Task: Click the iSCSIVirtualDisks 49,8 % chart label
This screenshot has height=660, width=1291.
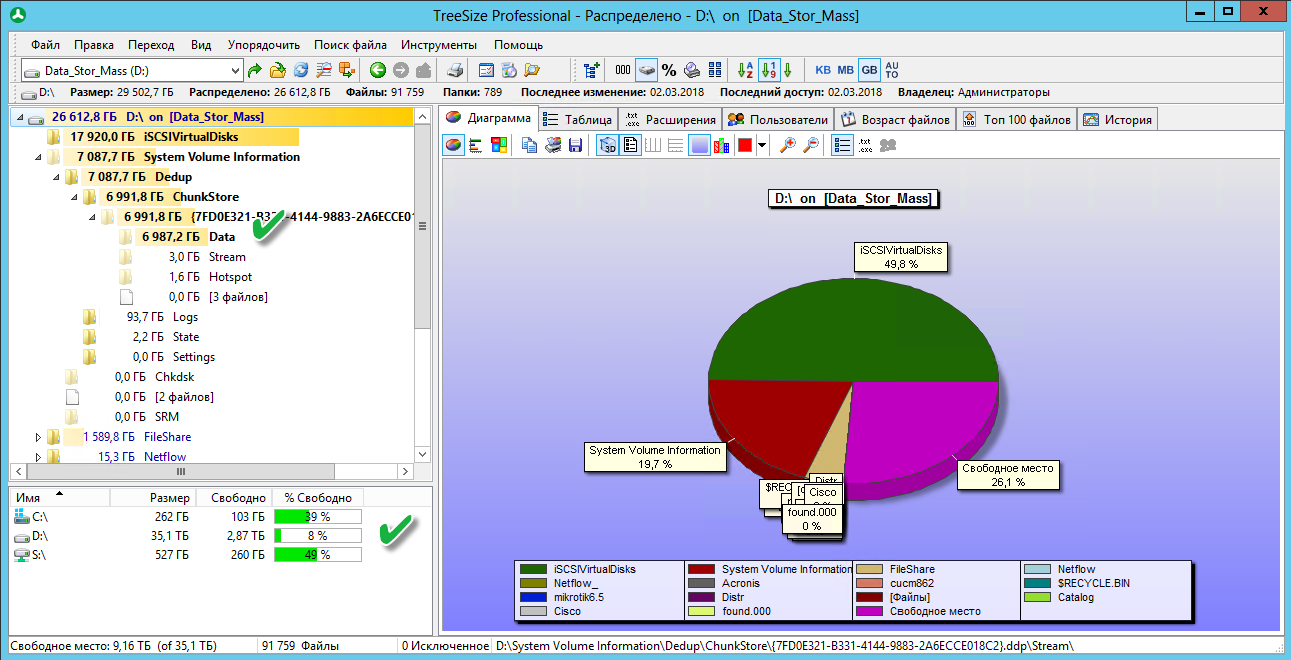Action: coord(900,257)
